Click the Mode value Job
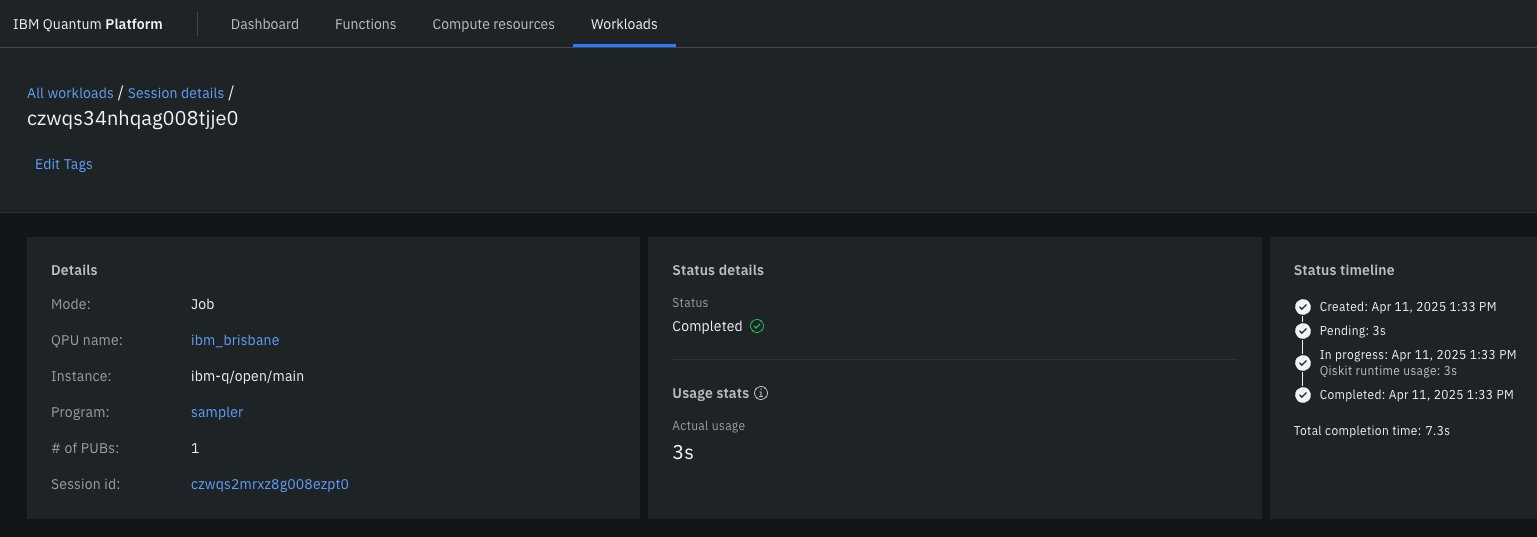 coord(202,304)
